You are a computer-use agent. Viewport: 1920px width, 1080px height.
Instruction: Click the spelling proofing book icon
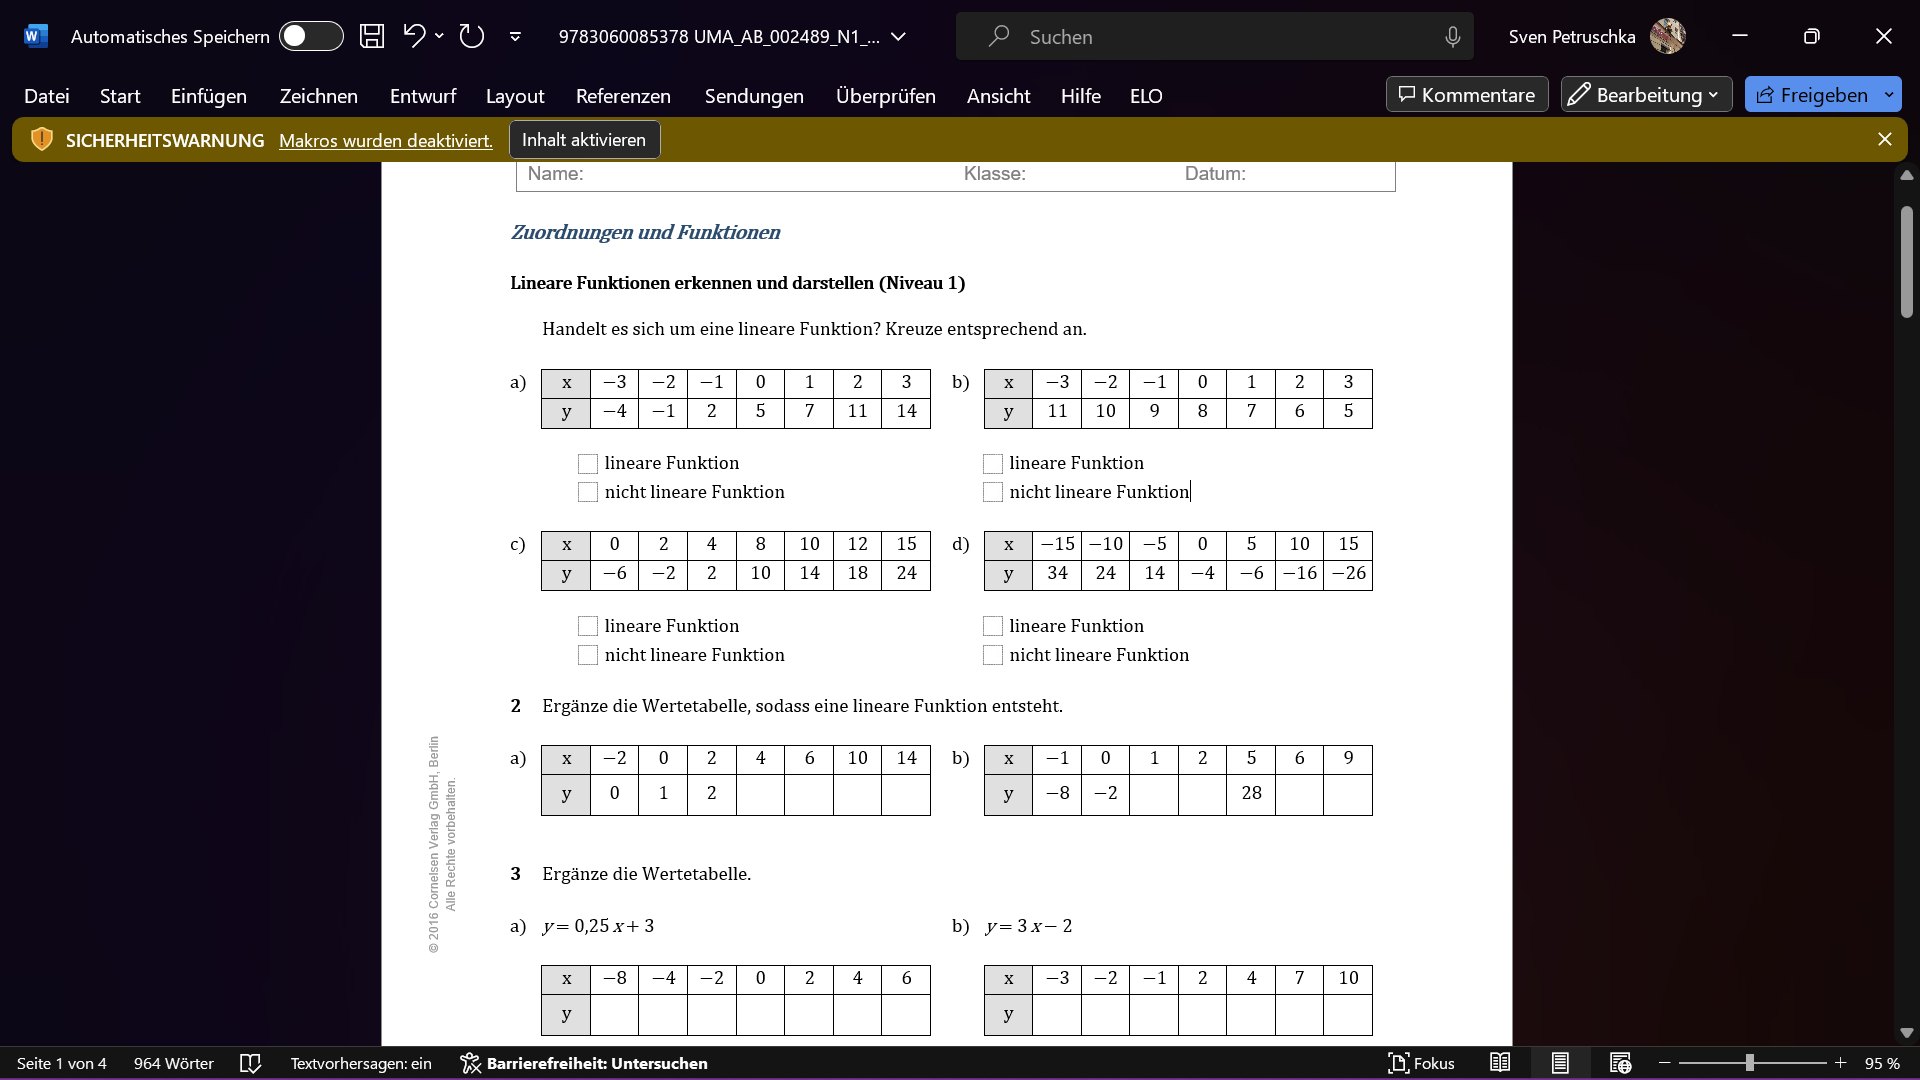(x=251, y=1063)
